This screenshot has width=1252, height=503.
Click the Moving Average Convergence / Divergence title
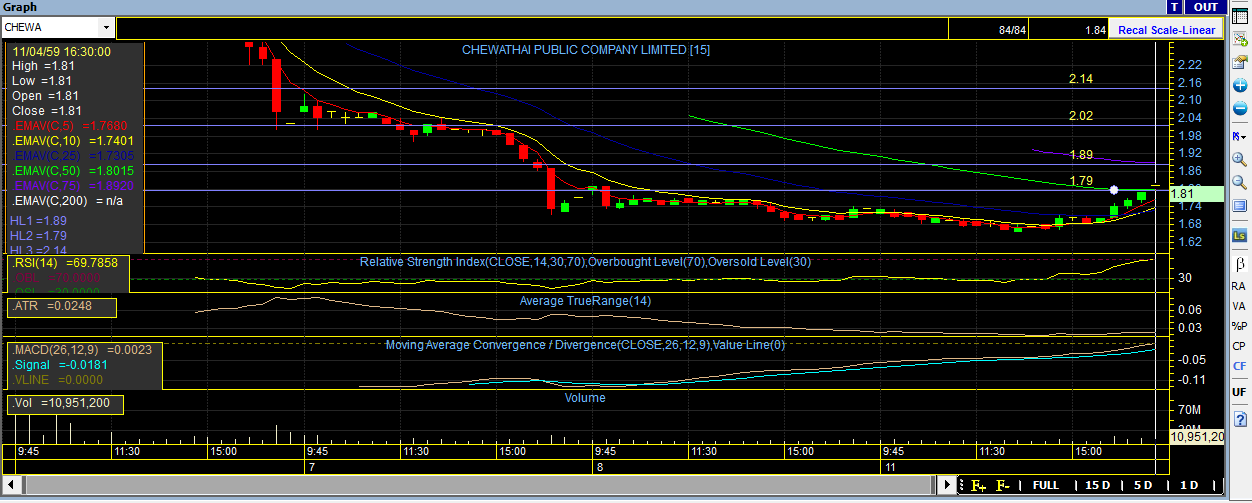pos(586,345)
